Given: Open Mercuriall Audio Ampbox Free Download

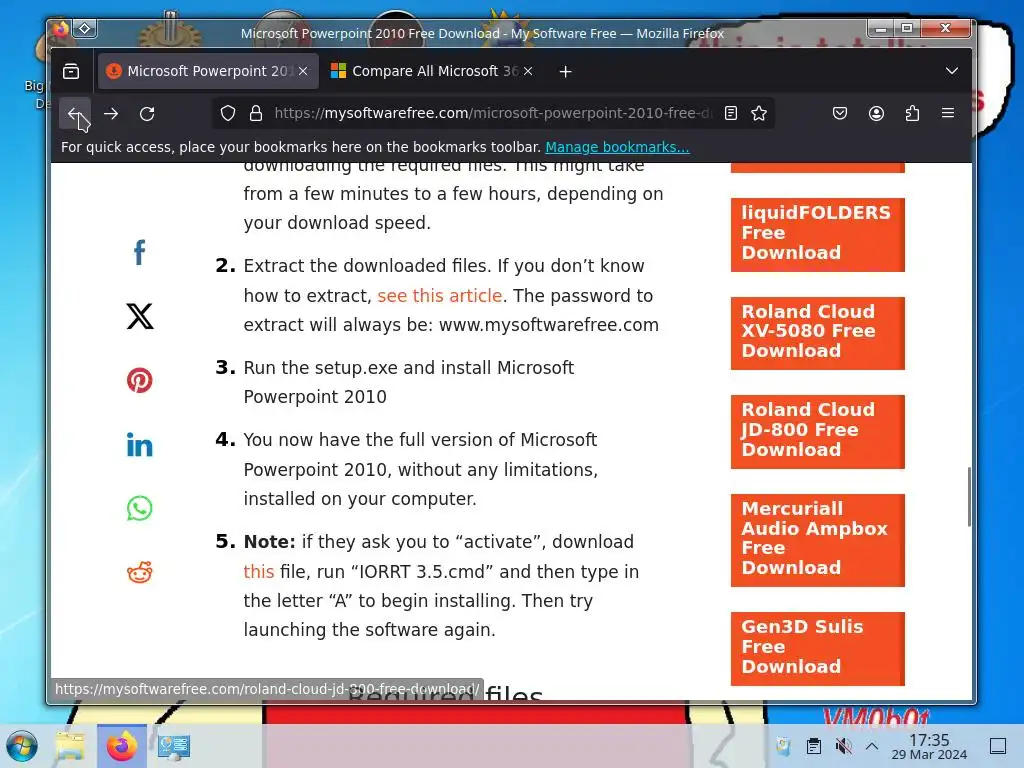Looking at the screenshot, I should click(x=818, y=540).
